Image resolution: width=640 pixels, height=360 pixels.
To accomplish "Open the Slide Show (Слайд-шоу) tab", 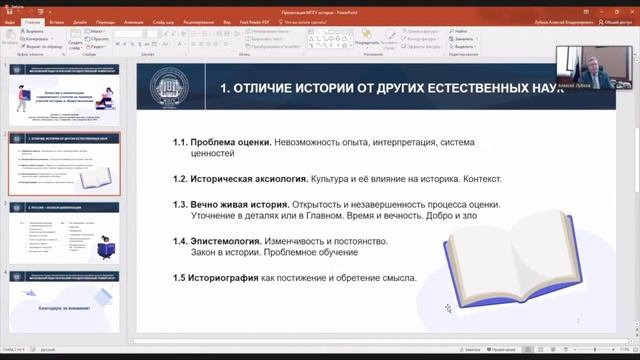I will point(163,22).
